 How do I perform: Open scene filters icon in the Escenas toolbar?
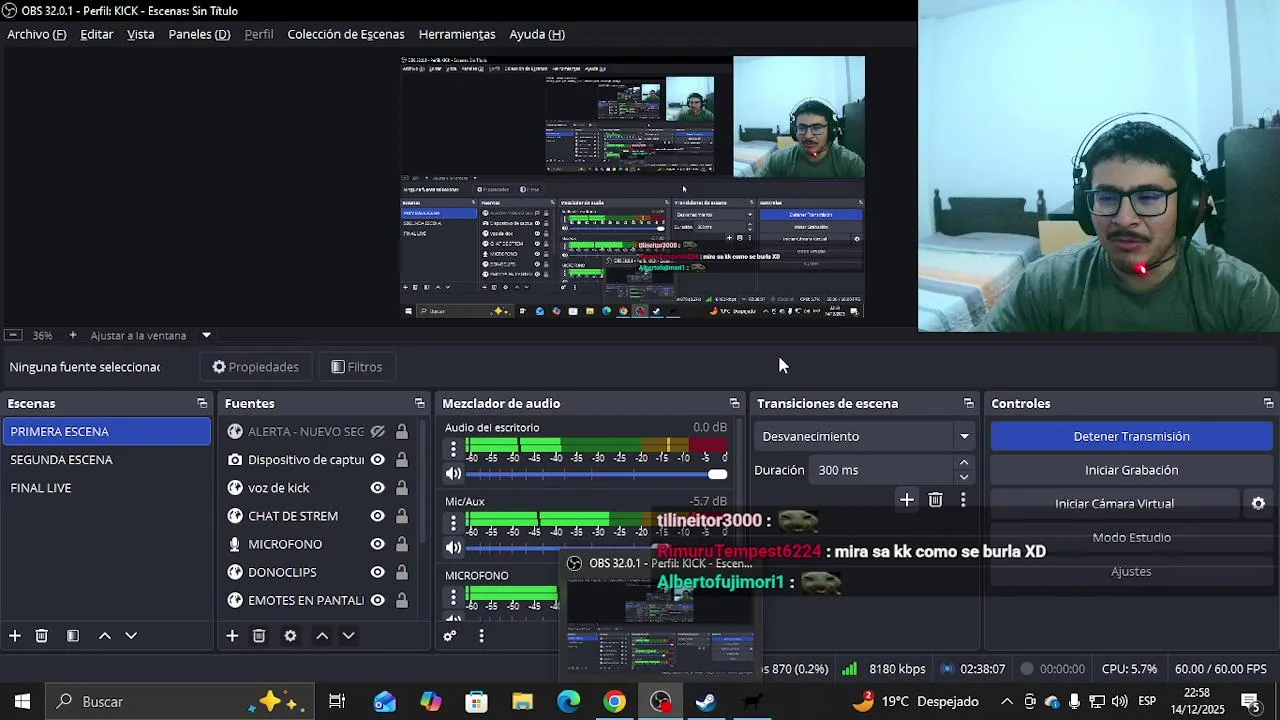[x=73, y=636]
